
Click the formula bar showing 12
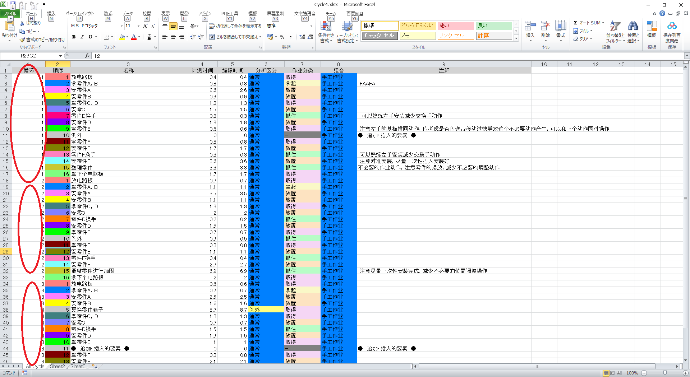click(387, 56)
